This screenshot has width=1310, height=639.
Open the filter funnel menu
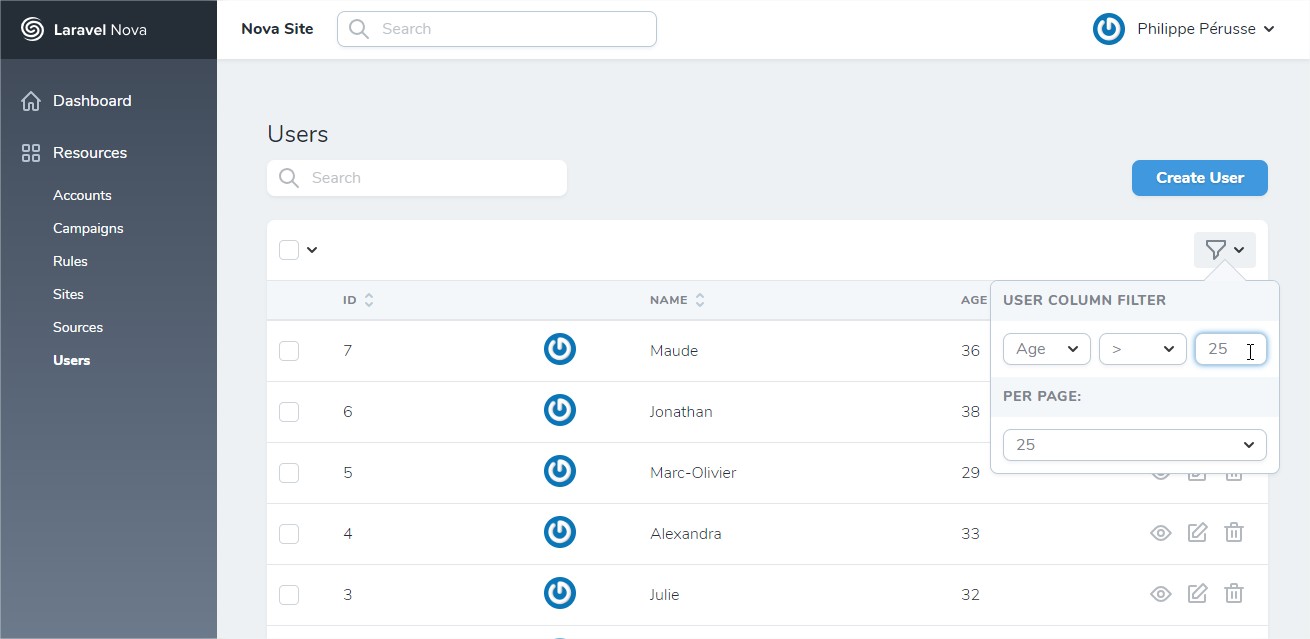1224,250
